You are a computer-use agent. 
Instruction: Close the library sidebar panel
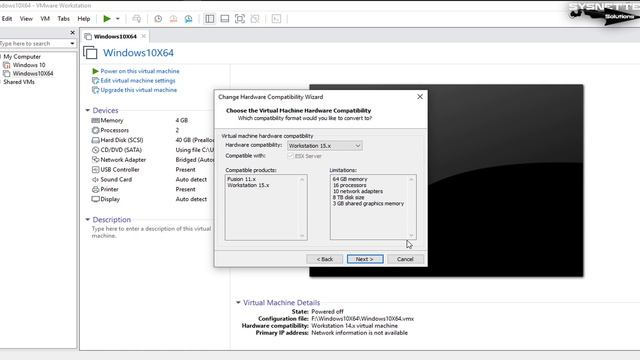pos(72,33)
